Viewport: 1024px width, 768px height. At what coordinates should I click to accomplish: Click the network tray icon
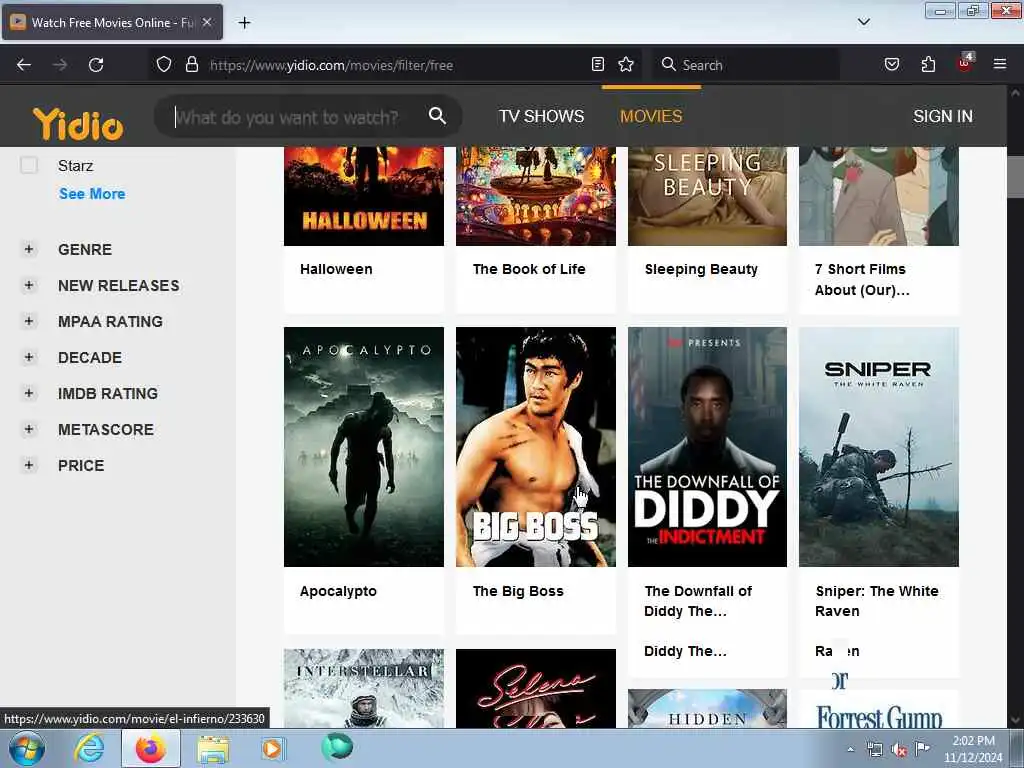(874, 749)
